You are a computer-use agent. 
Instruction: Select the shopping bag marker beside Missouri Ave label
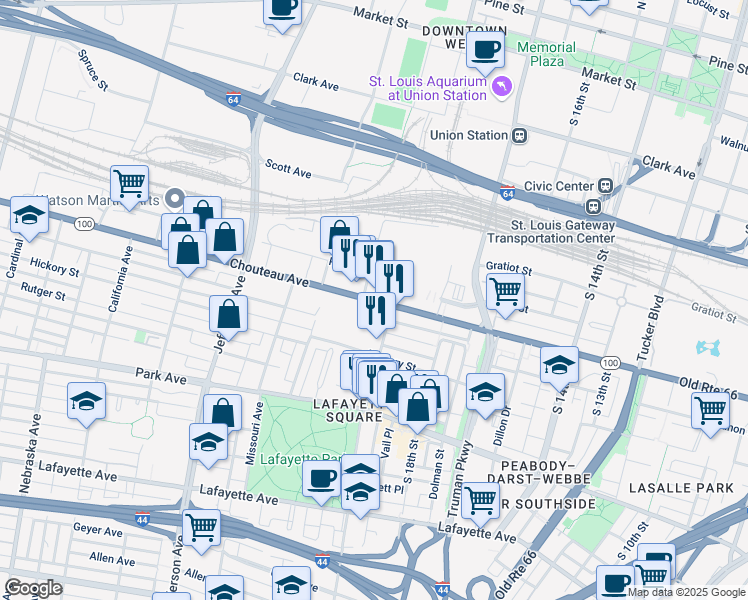(x=222, y=410)
